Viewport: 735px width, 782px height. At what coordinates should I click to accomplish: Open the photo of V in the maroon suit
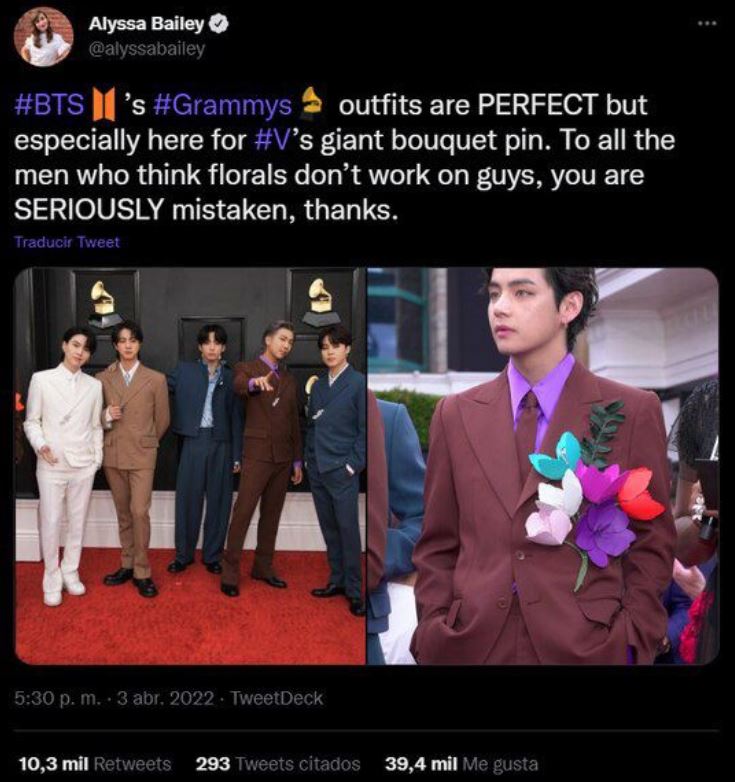(x=543, y=465)
